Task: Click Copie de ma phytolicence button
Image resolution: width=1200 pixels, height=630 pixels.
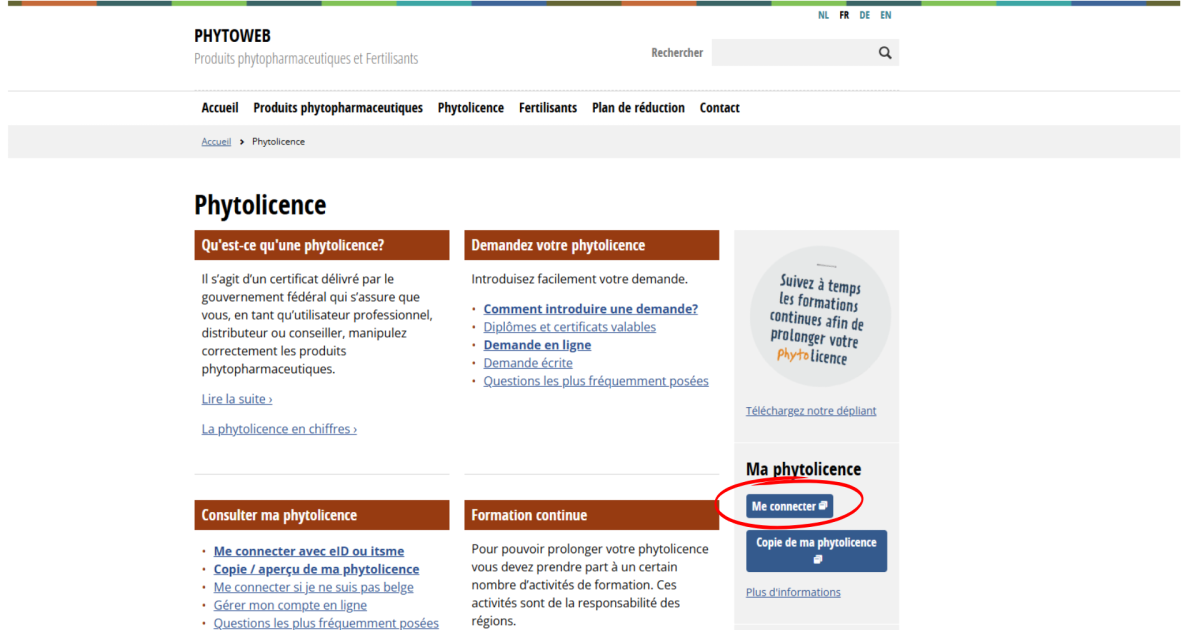Action: [x=816, y=550]
